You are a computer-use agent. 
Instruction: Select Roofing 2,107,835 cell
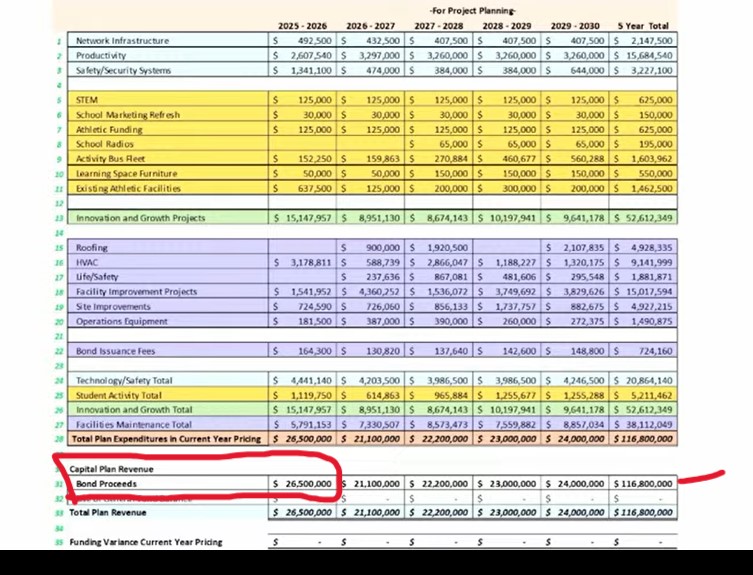point(575,248)
